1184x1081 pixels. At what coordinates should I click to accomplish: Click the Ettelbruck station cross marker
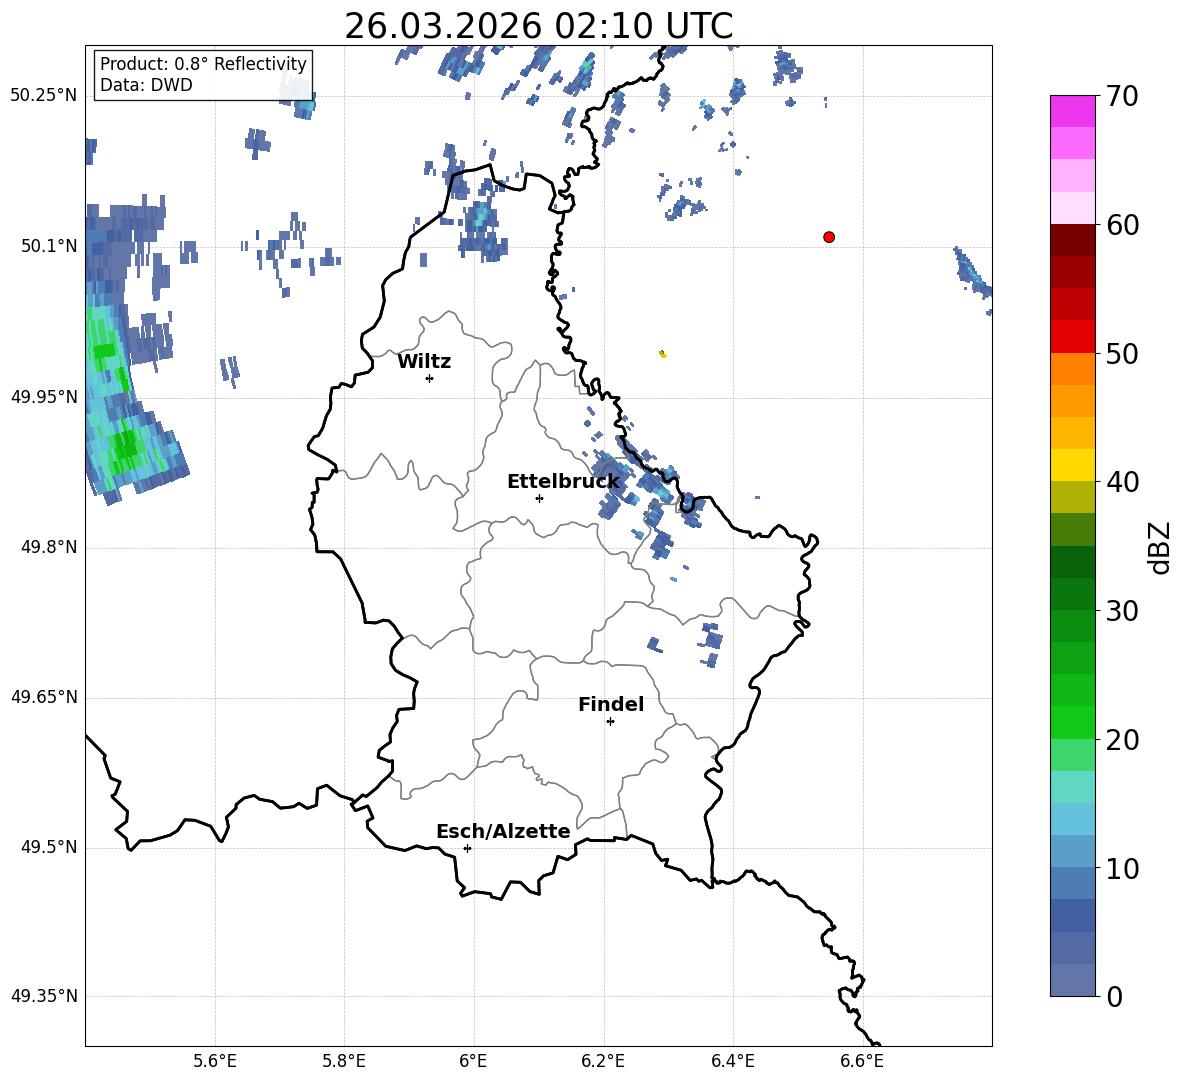[539, 498]
